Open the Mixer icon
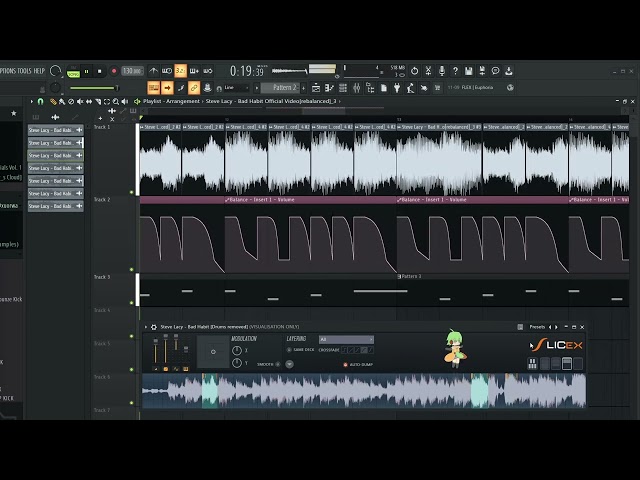 tap(356, 88)
